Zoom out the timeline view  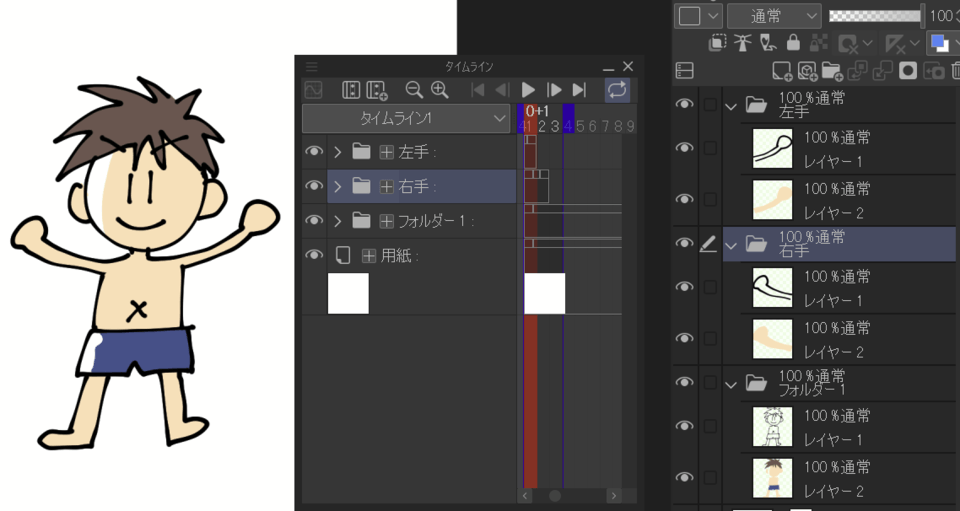coord(414,90)
